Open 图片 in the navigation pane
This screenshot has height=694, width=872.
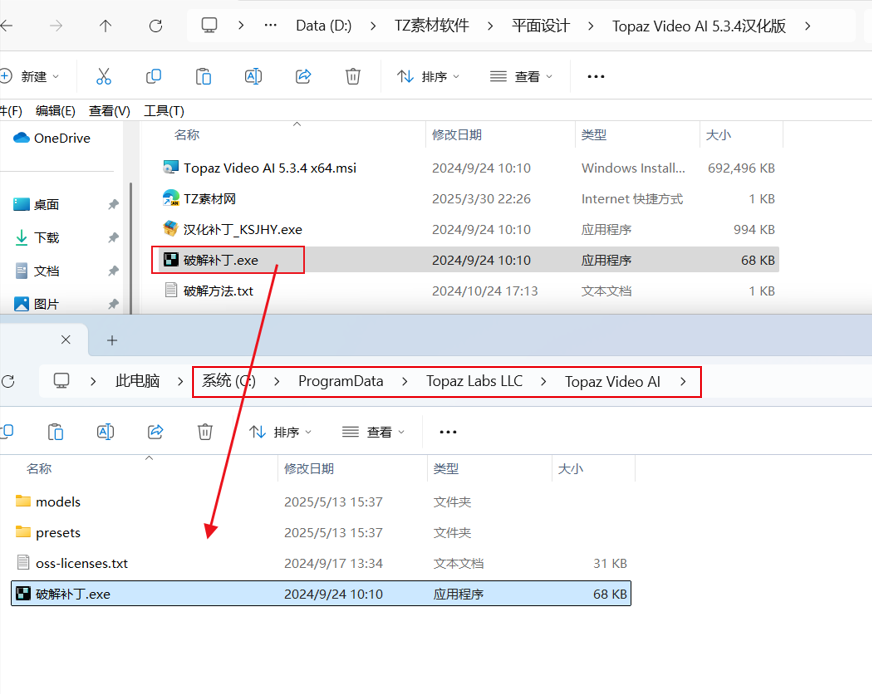point(36,304)
